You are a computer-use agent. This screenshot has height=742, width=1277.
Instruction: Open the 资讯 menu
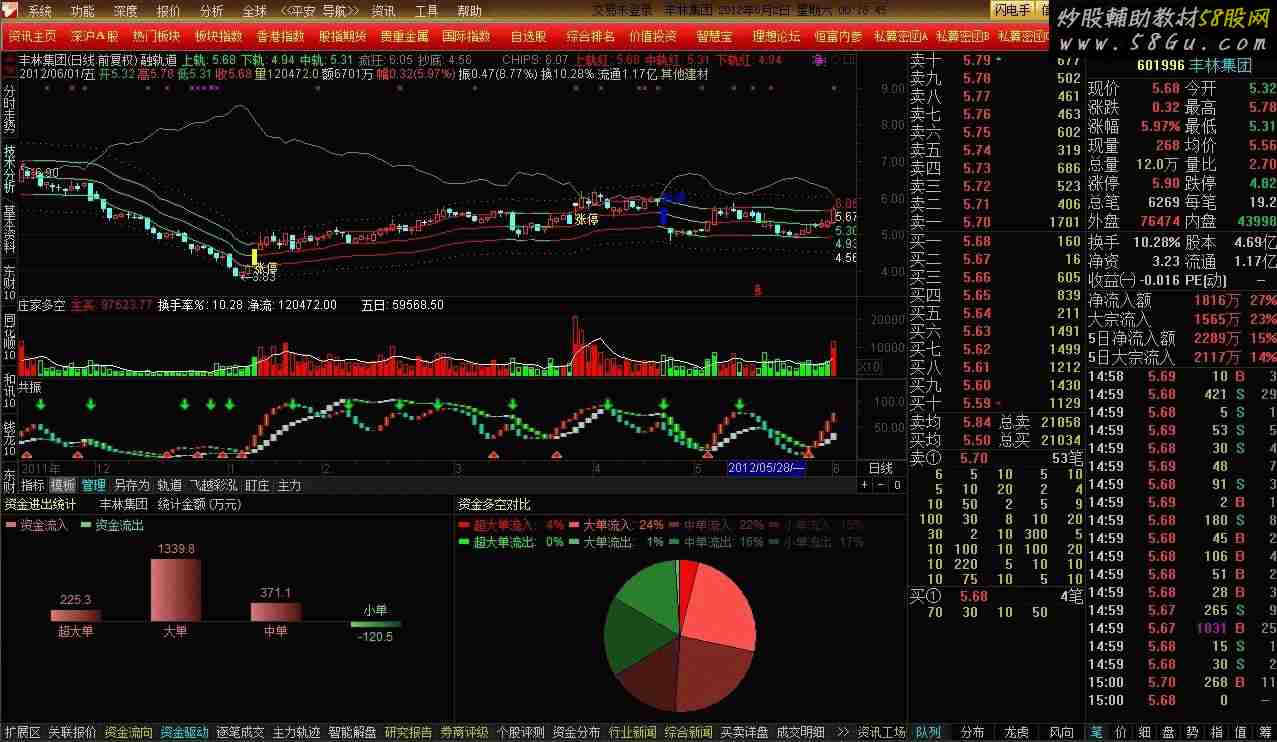pos(383,12)
